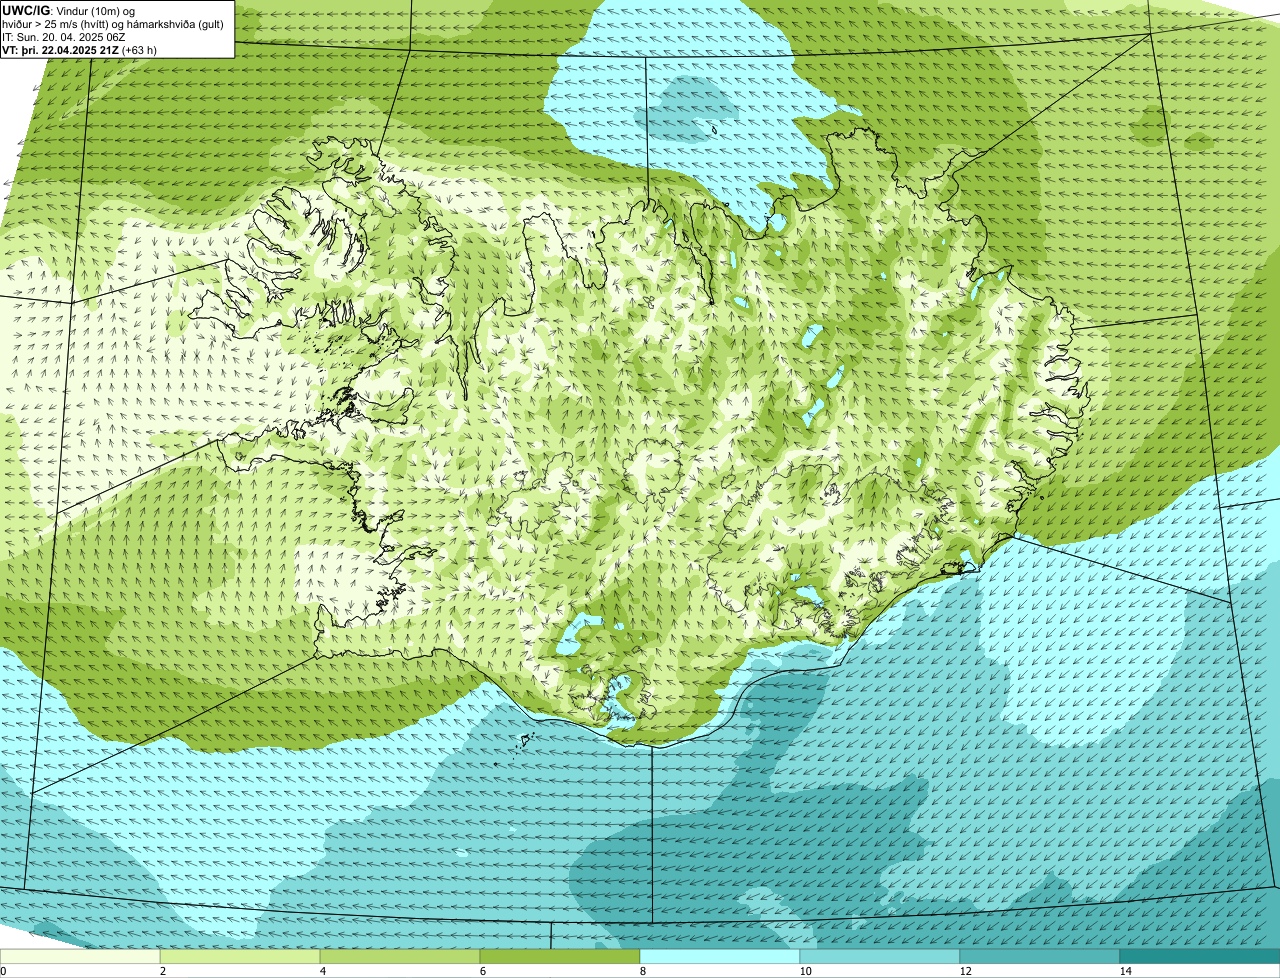The image size is (1280, 978).
Task: Click the legend label "0"
Action: coord(3,971)
